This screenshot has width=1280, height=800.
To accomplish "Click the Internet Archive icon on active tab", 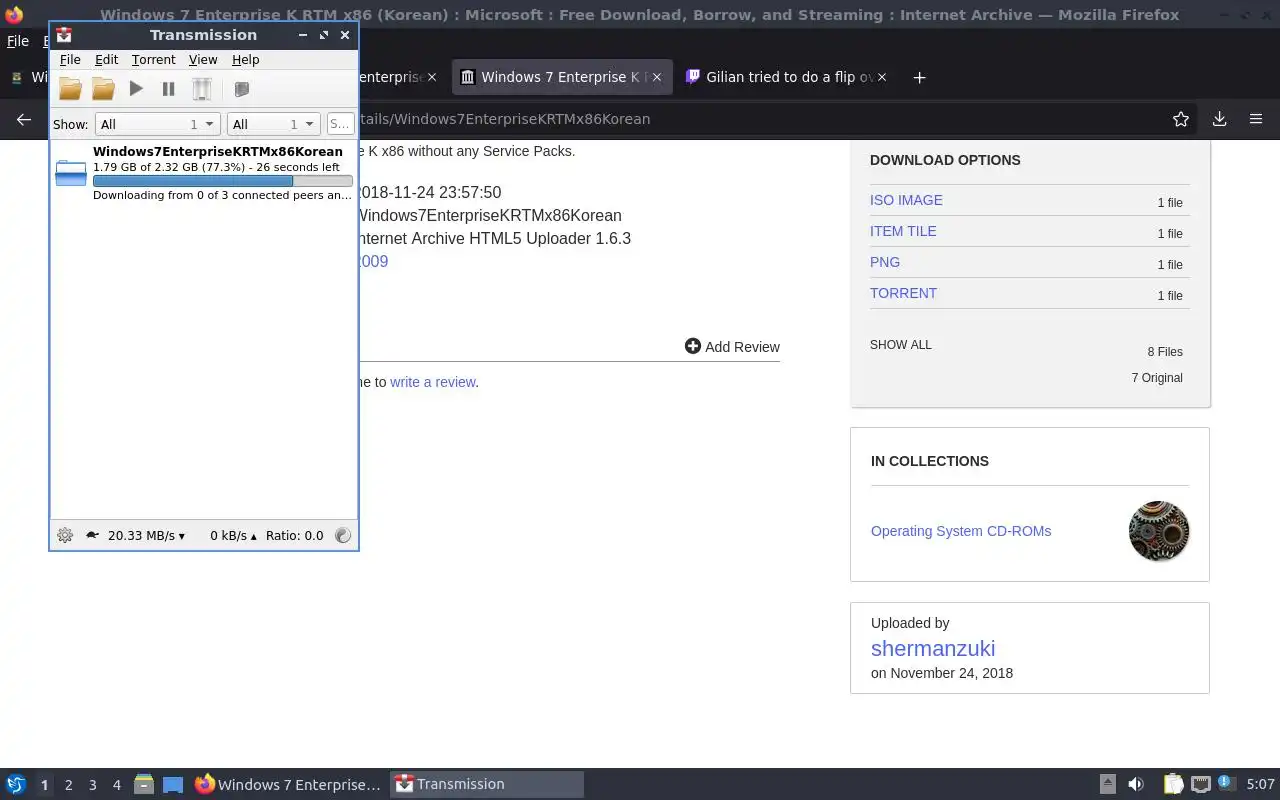I will [467, 77].
